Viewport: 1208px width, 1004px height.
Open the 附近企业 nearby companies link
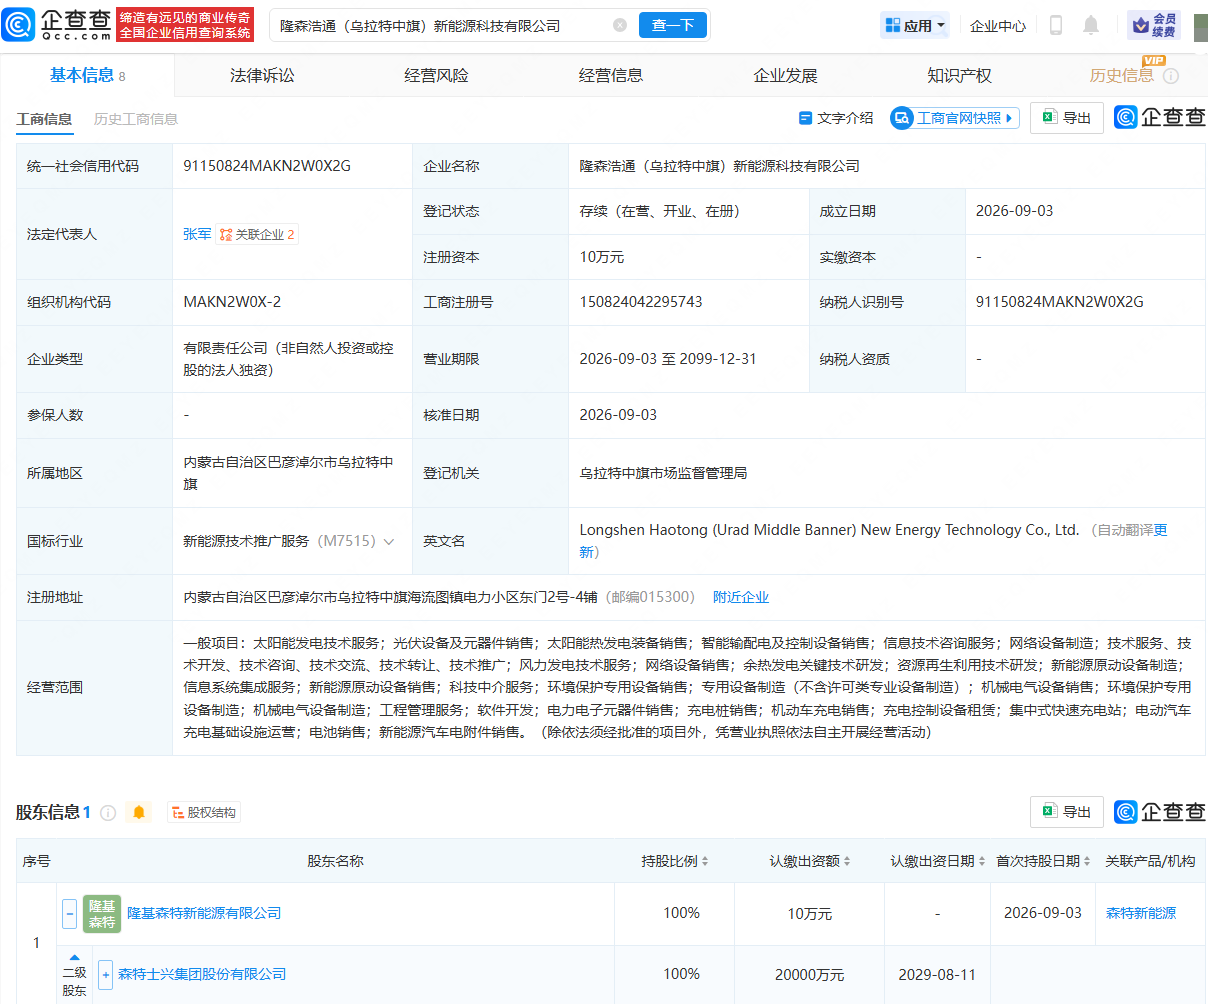coord(741,597)
